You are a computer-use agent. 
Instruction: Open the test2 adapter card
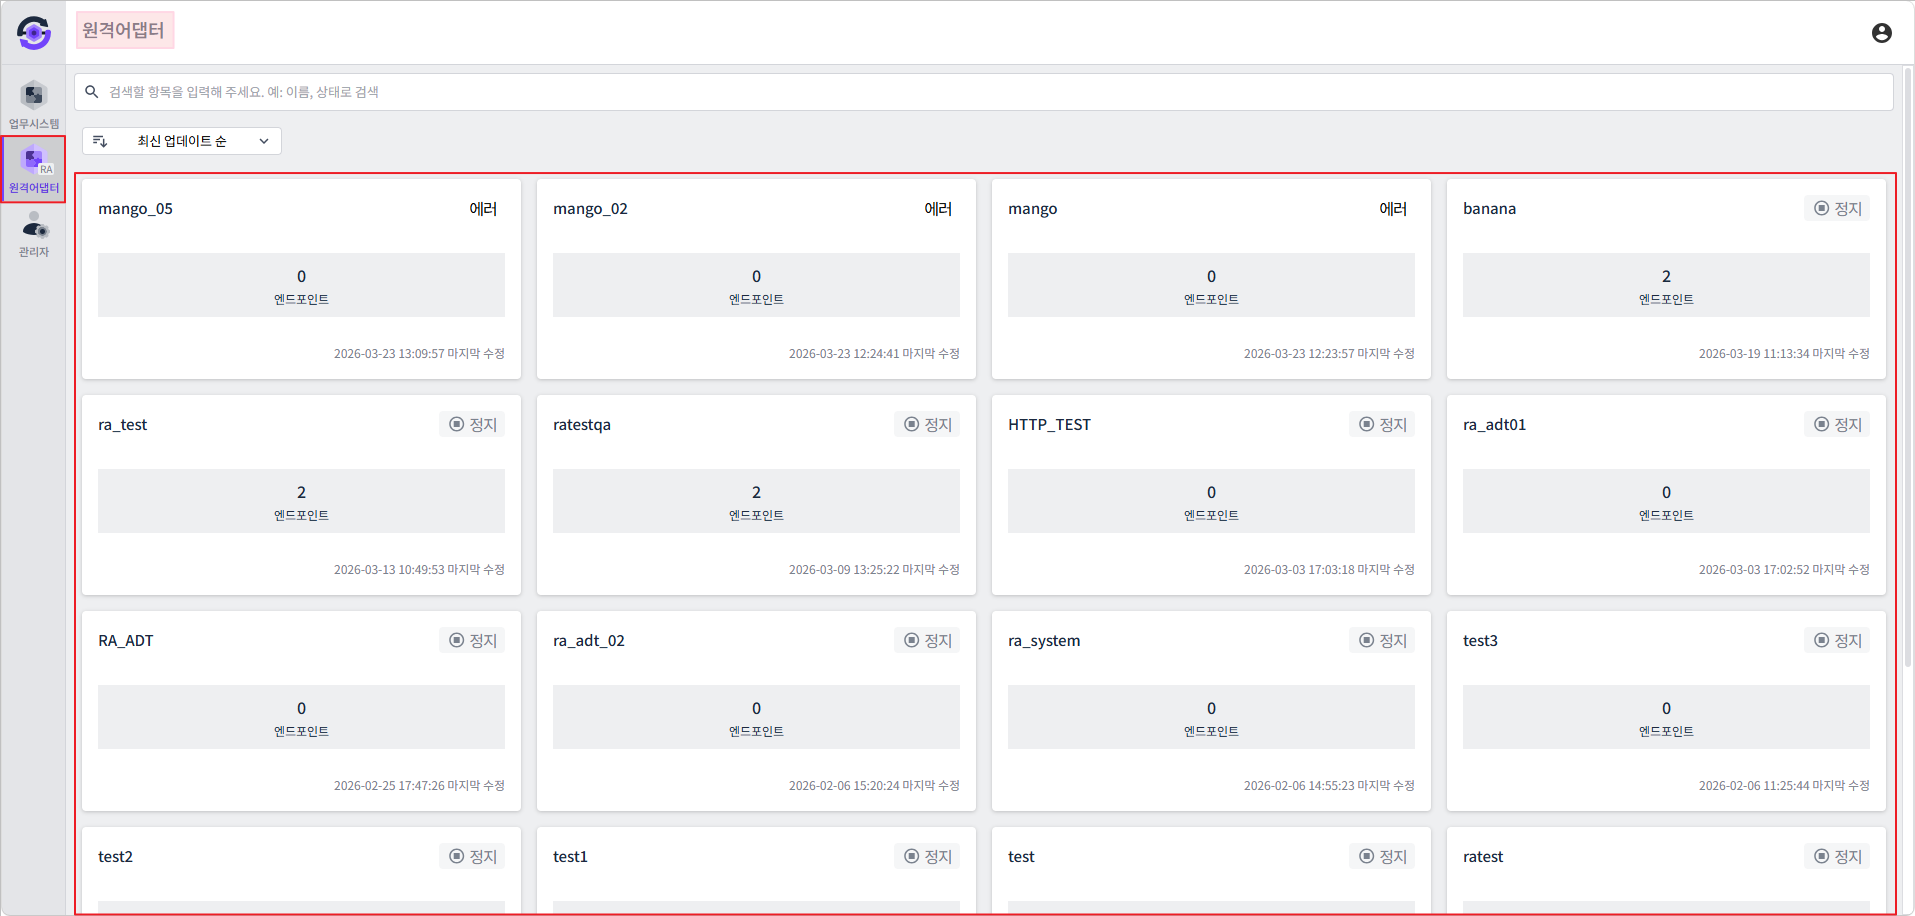point(301,870)
